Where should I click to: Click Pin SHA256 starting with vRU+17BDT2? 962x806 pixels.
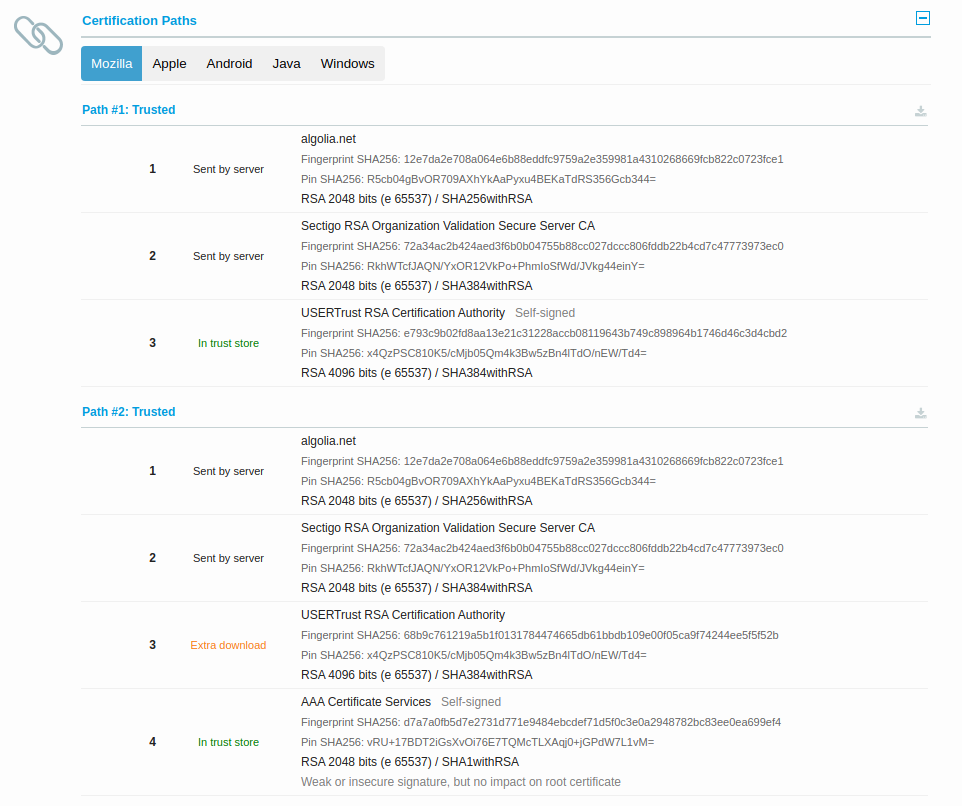point(477,742)
